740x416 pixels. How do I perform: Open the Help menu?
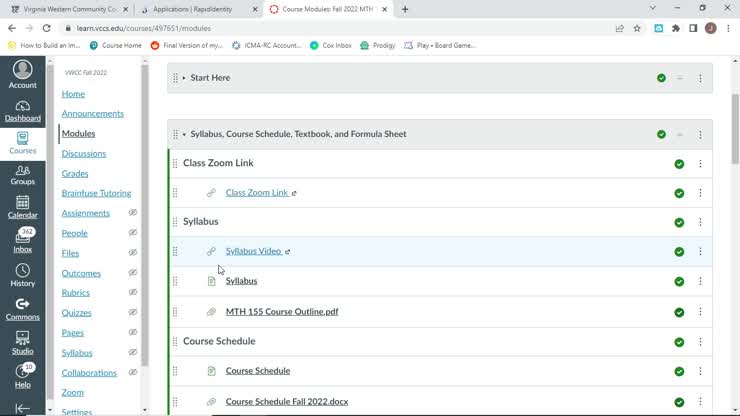click(23, 376)
